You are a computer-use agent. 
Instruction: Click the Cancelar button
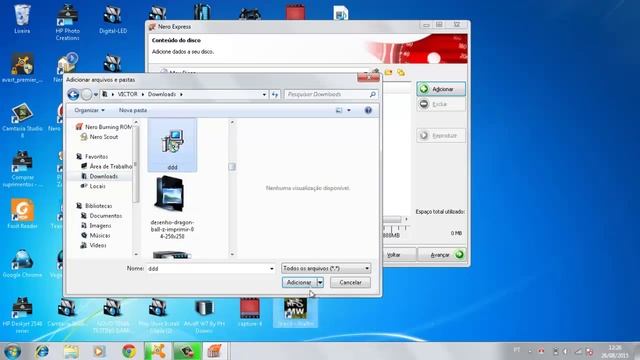(x=350, y=282)
